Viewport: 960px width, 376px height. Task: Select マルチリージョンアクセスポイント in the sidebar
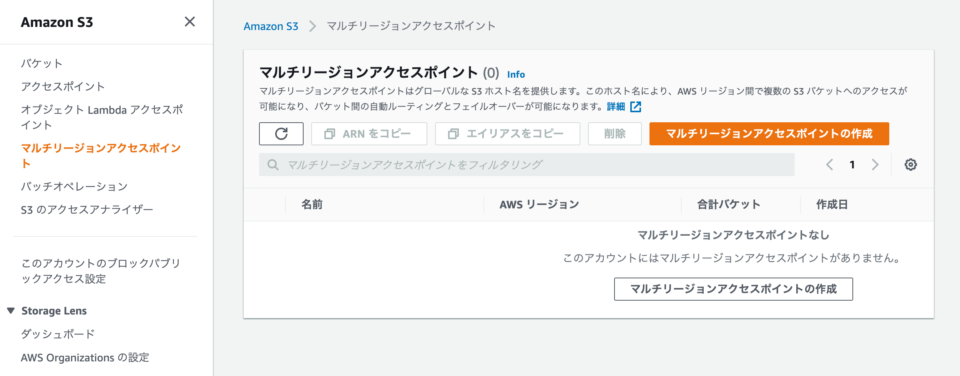pyautogui.click(x=101, y=156)
